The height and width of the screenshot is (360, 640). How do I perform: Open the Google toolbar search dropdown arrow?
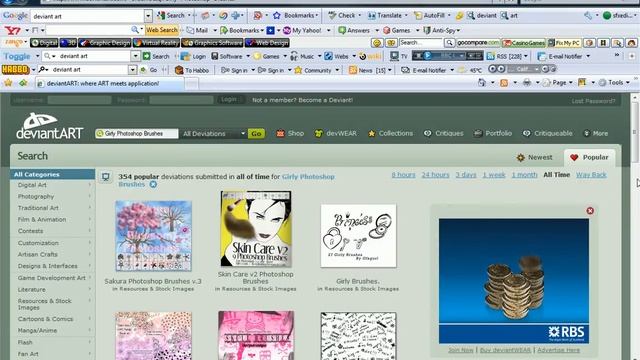[x=148, y=16]
